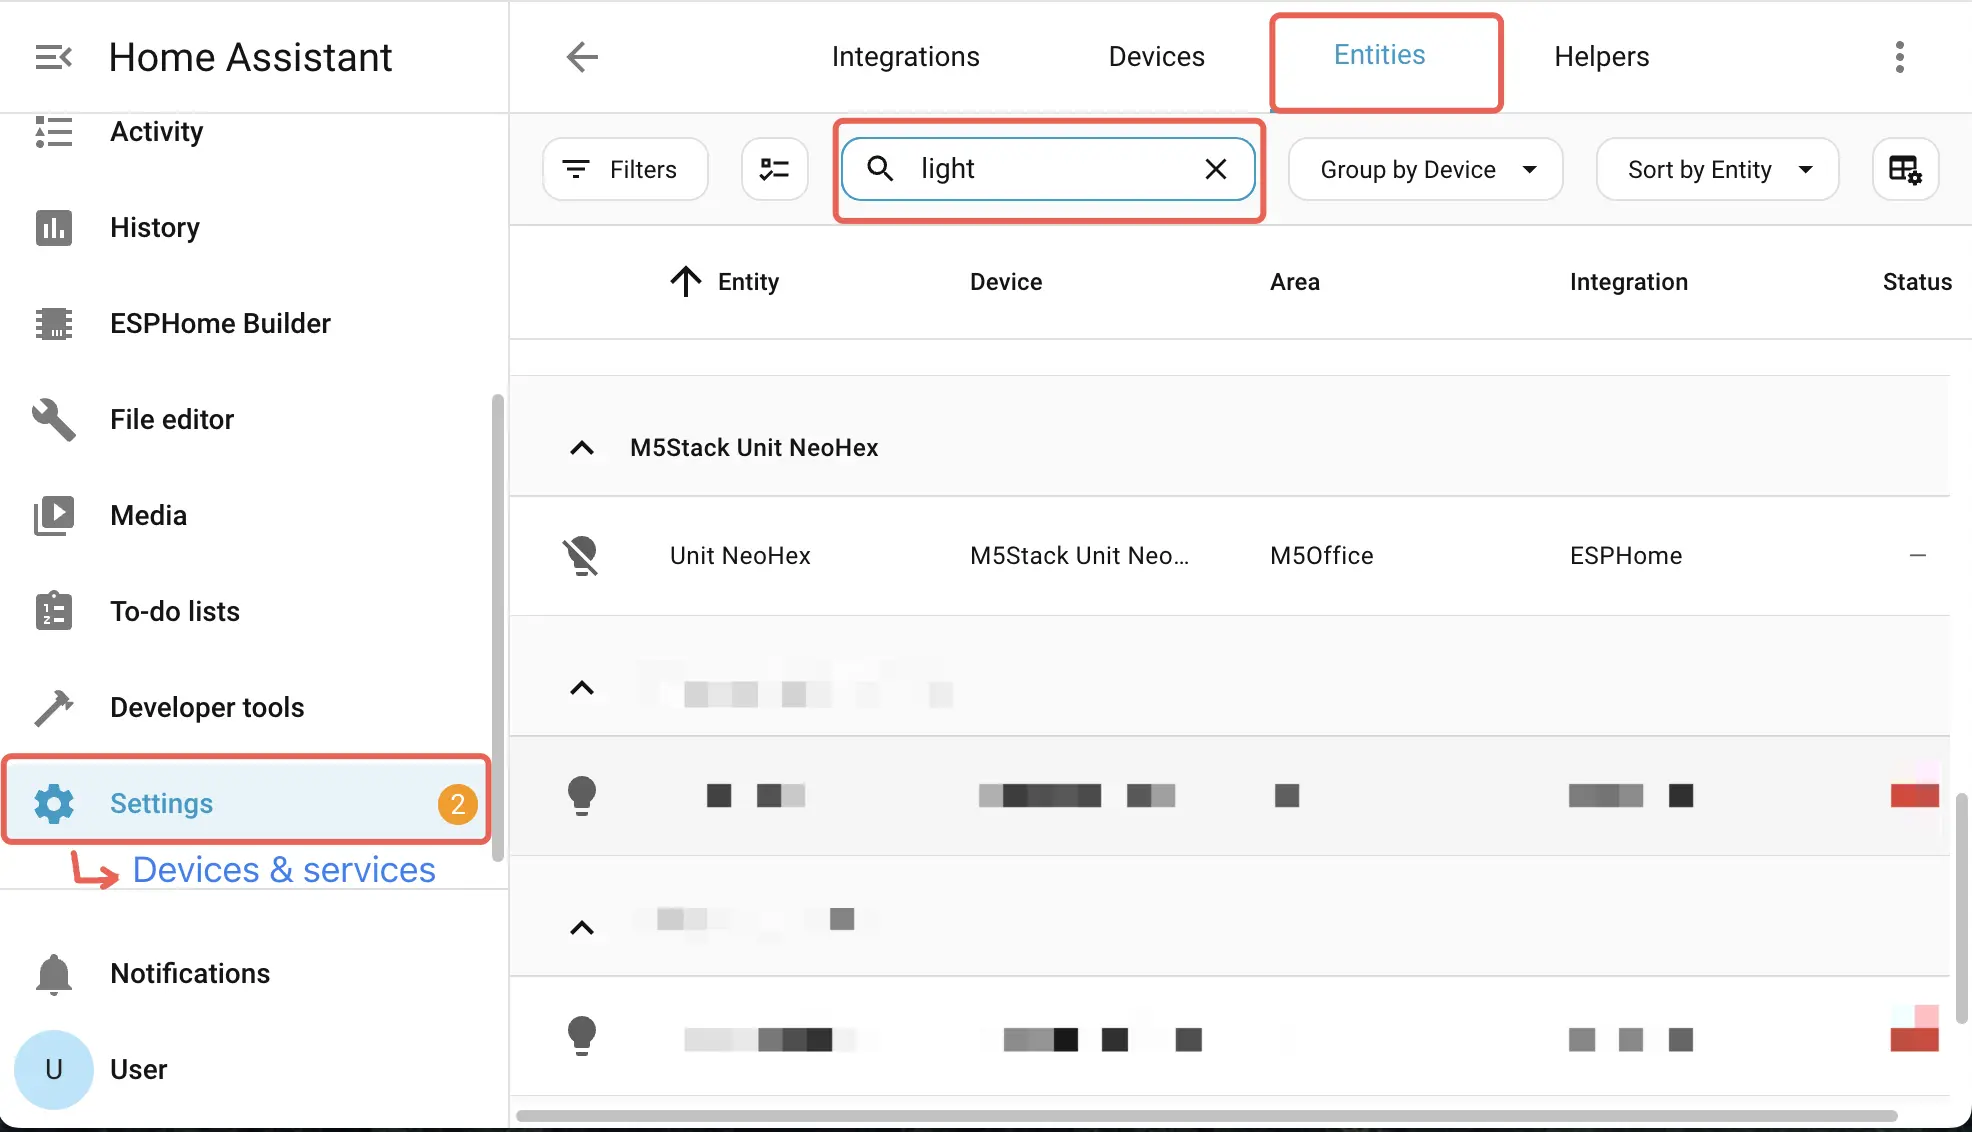Screen dimensions: 1972x1132
Task: Open ESPHome Builder from sidebar
Action: point(220,324)
